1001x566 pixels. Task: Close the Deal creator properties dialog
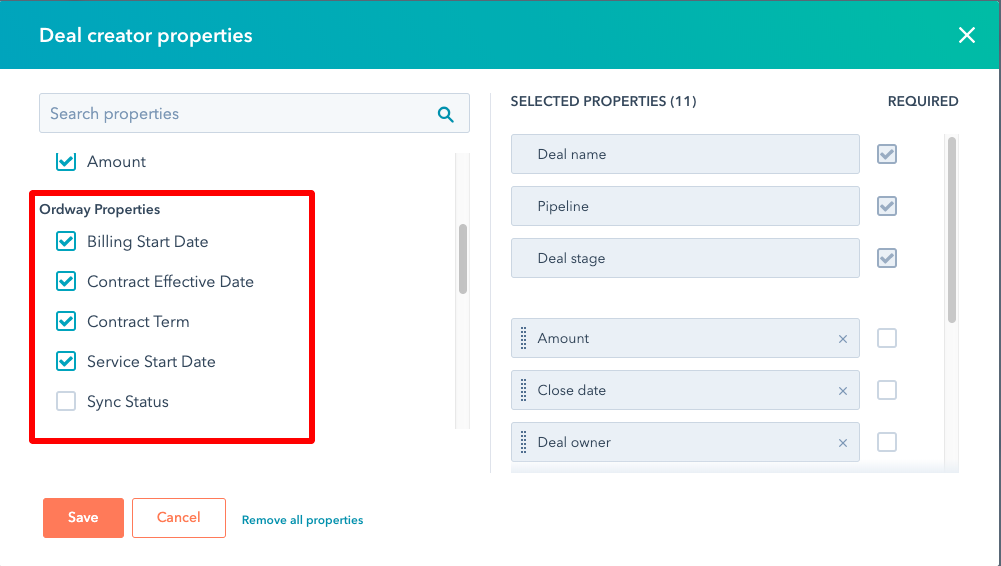coord(967,35)
